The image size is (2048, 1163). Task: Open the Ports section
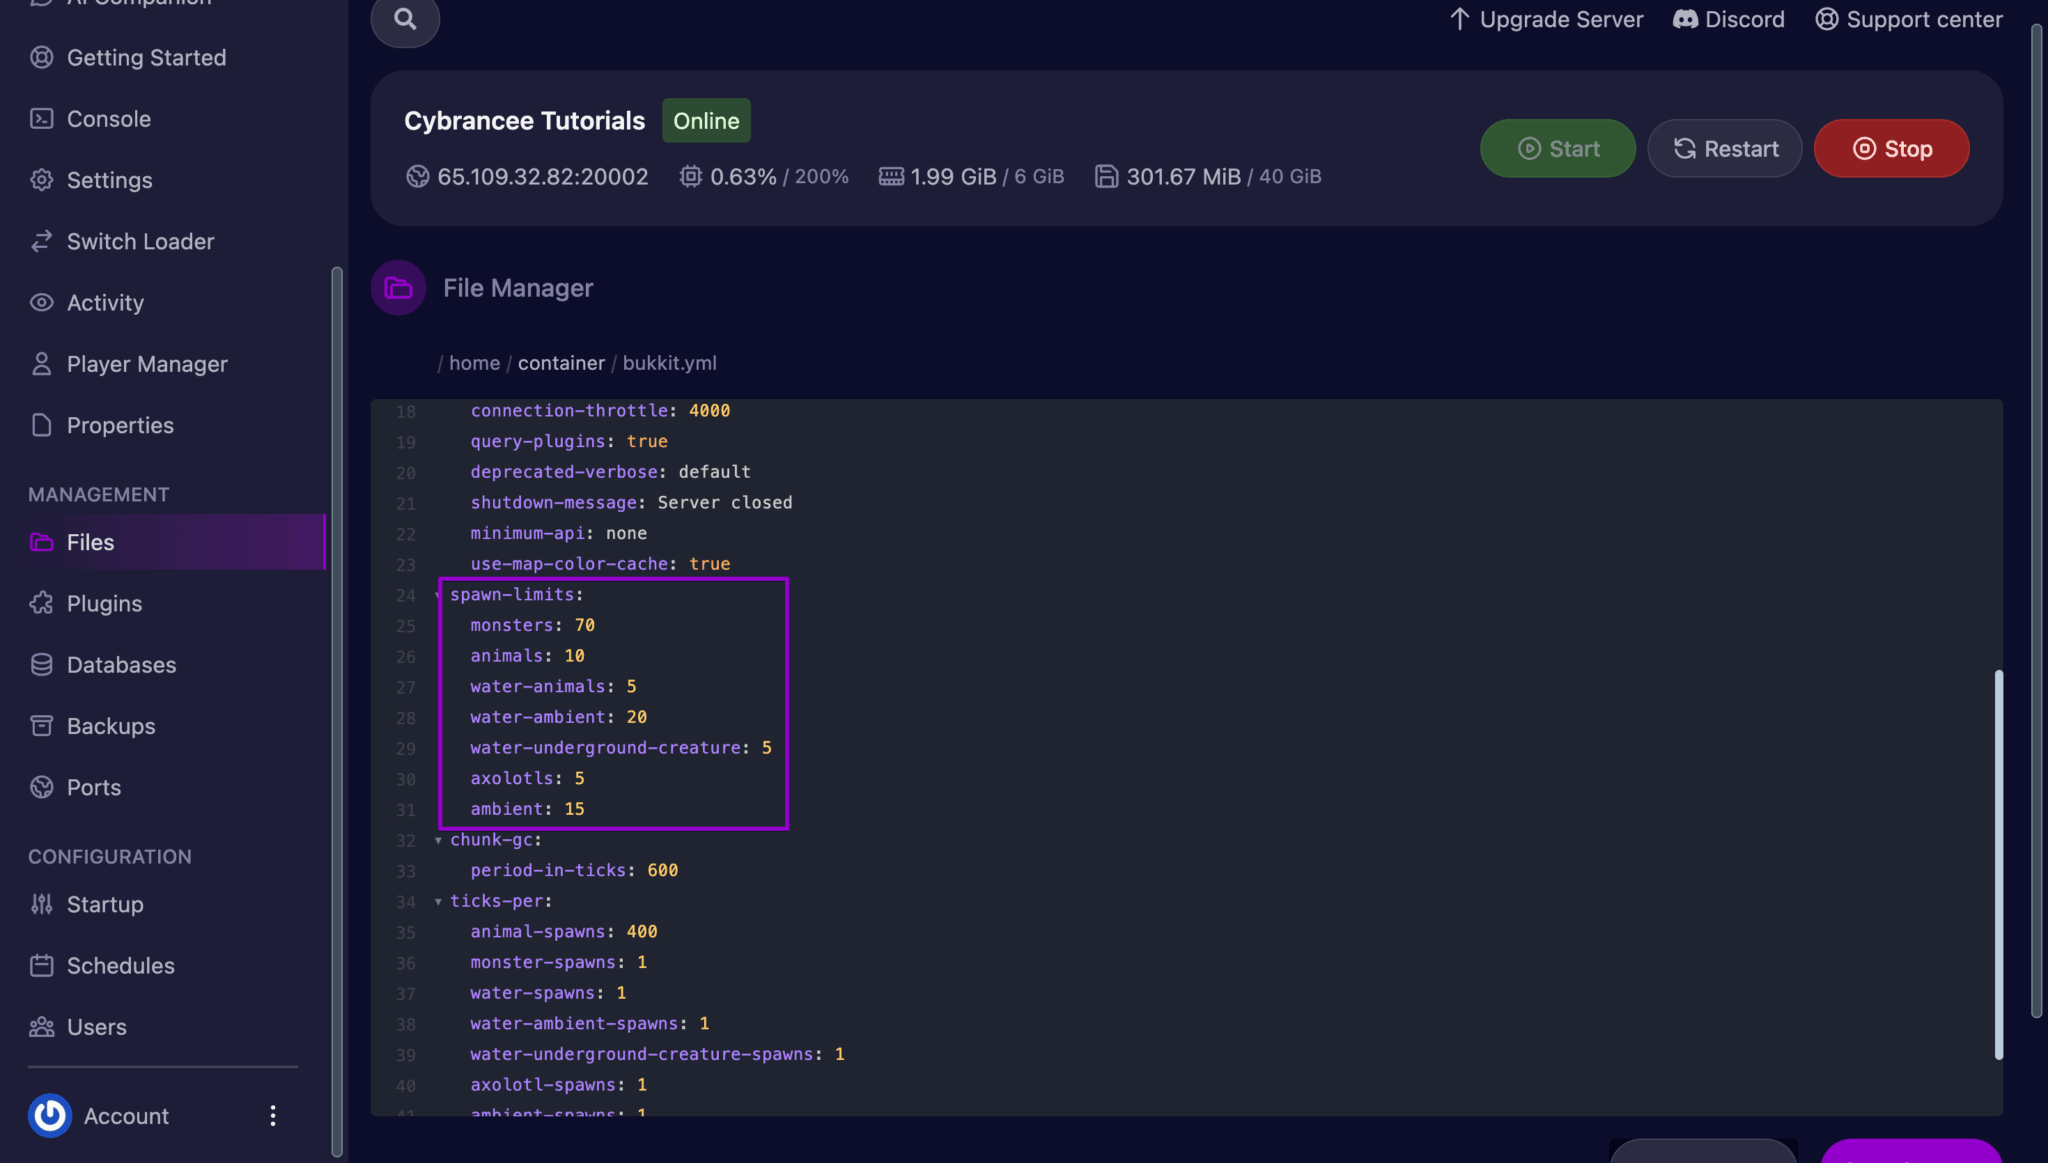(x=93, y=787)
